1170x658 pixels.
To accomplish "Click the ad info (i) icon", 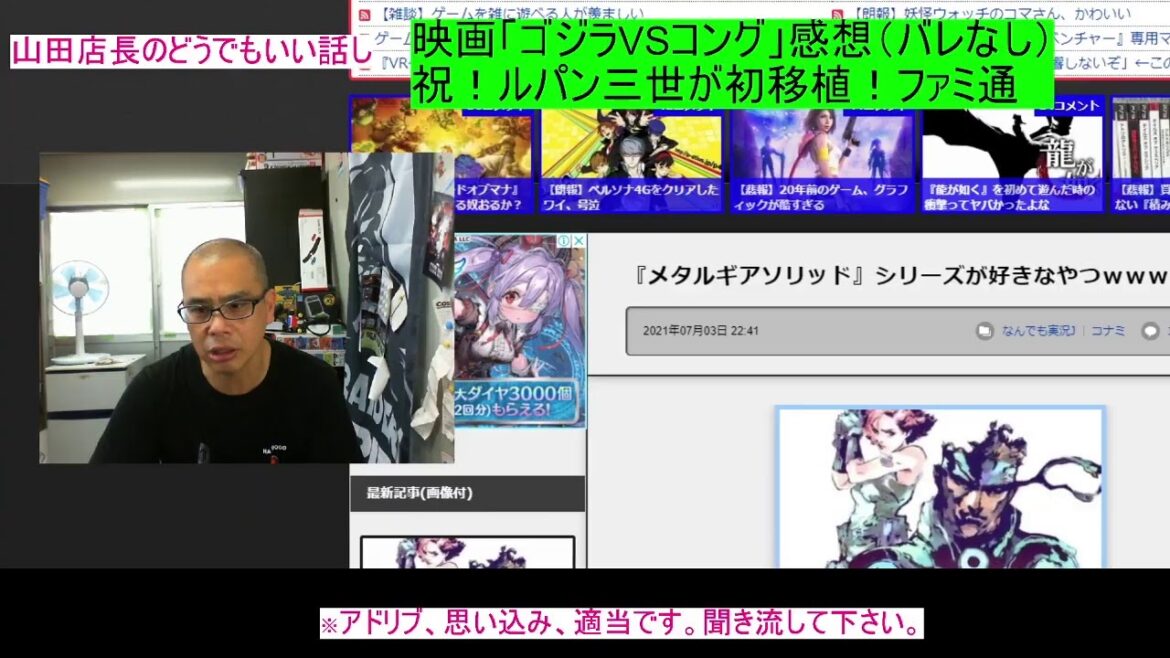I will (x=563, y=241).
